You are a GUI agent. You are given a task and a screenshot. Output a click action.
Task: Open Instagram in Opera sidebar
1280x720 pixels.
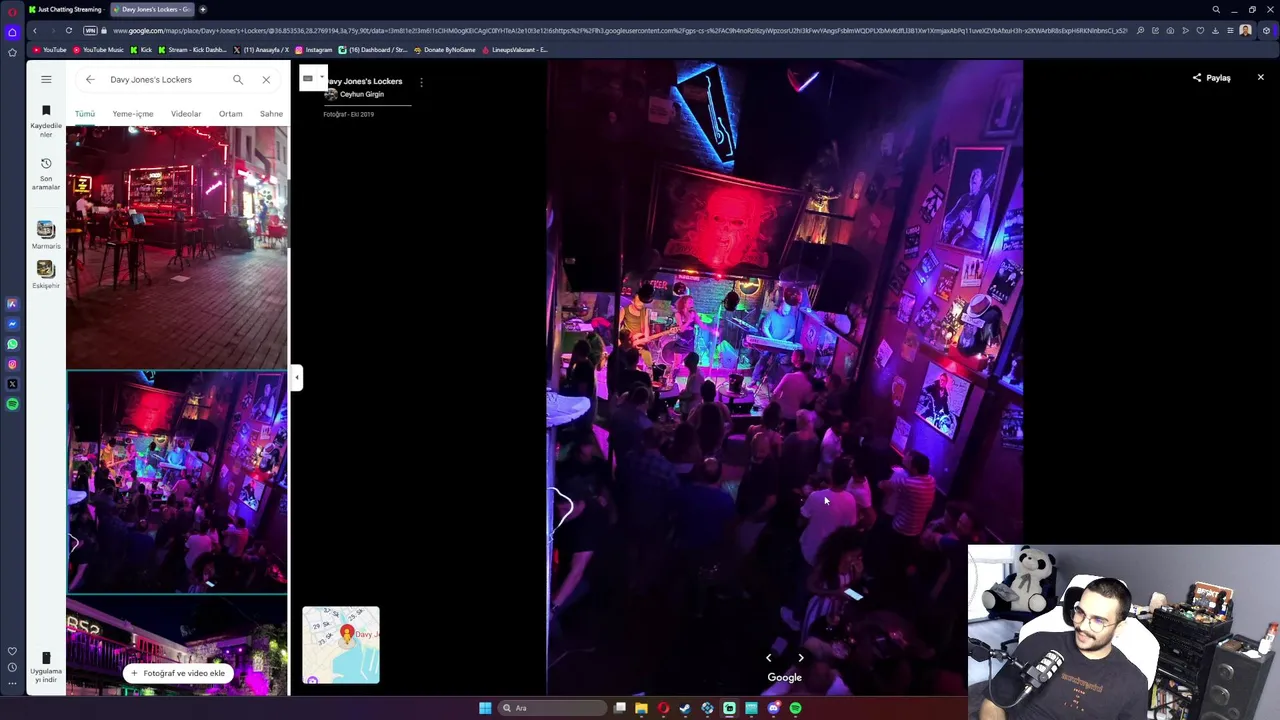12,364
